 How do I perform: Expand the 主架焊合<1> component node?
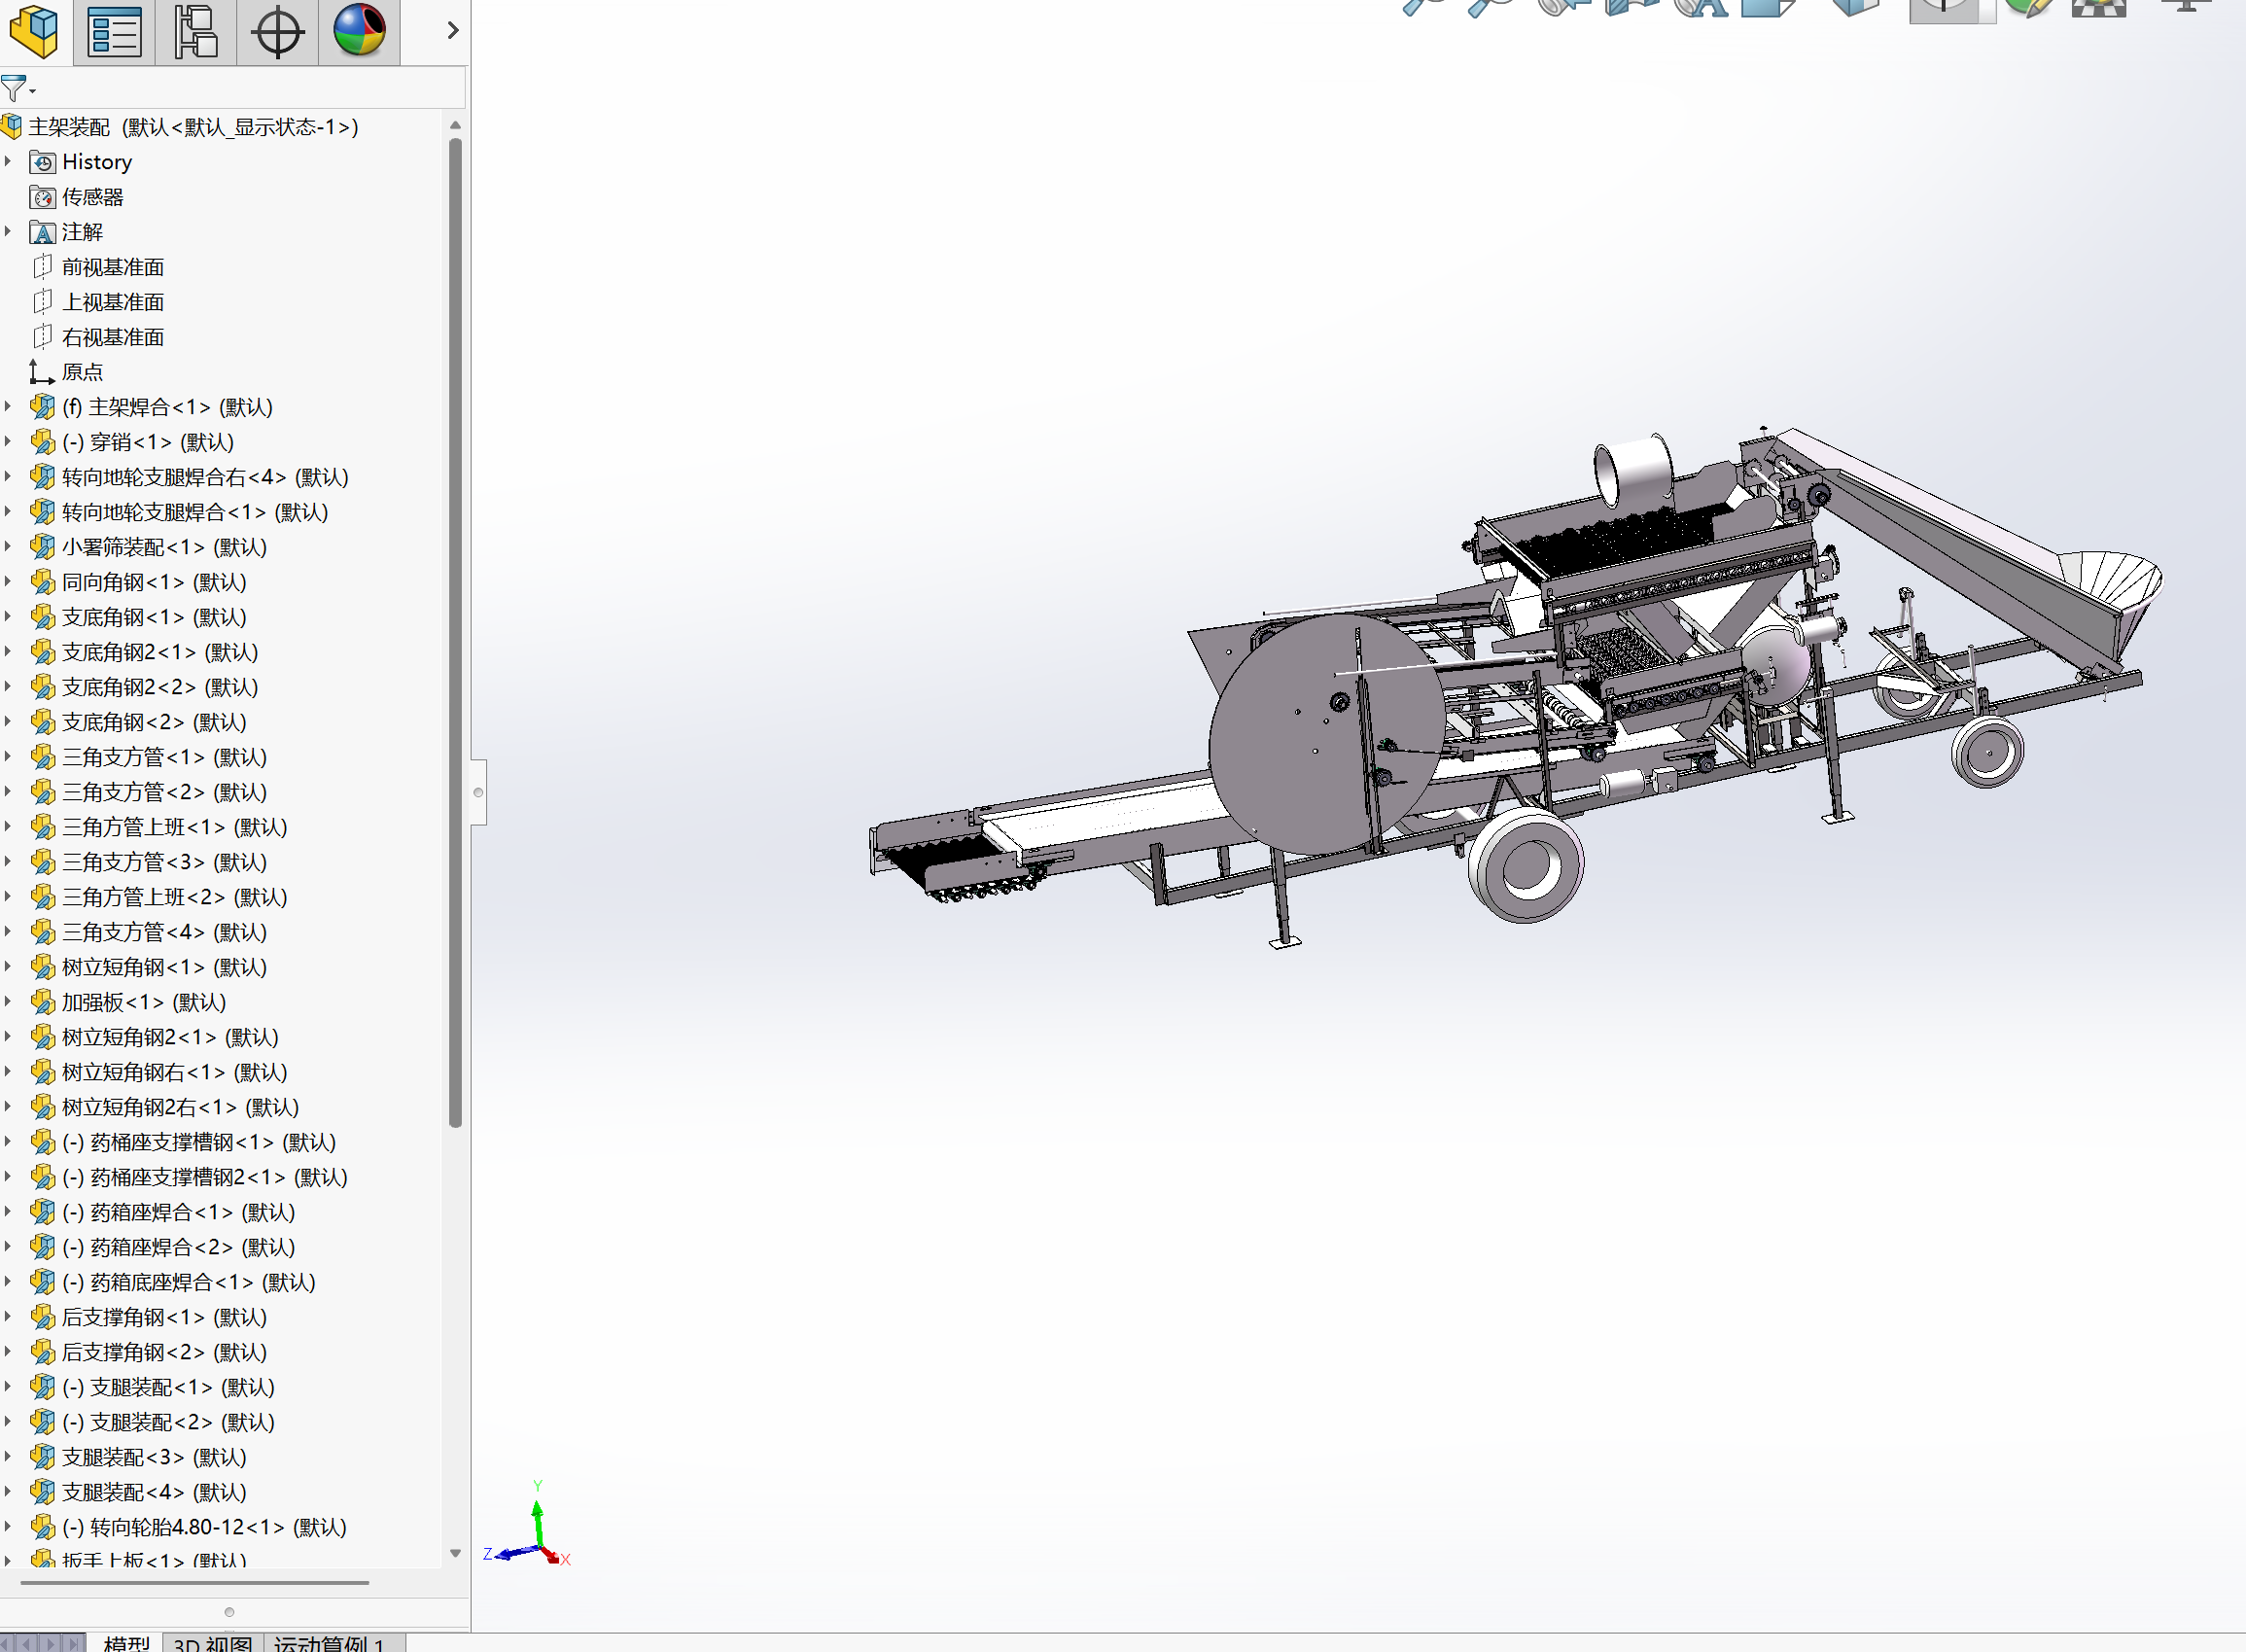[8, 406]
